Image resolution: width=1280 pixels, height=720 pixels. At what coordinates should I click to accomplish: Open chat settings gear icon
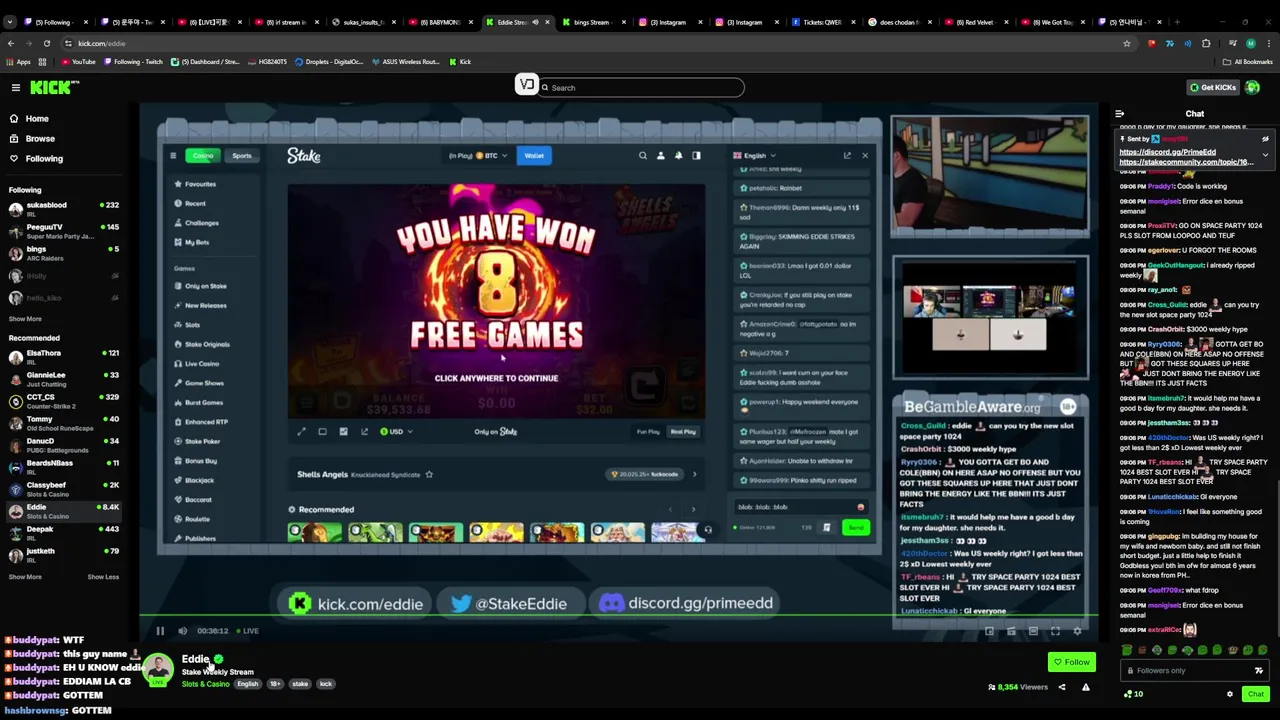(x=1230, y=694)
